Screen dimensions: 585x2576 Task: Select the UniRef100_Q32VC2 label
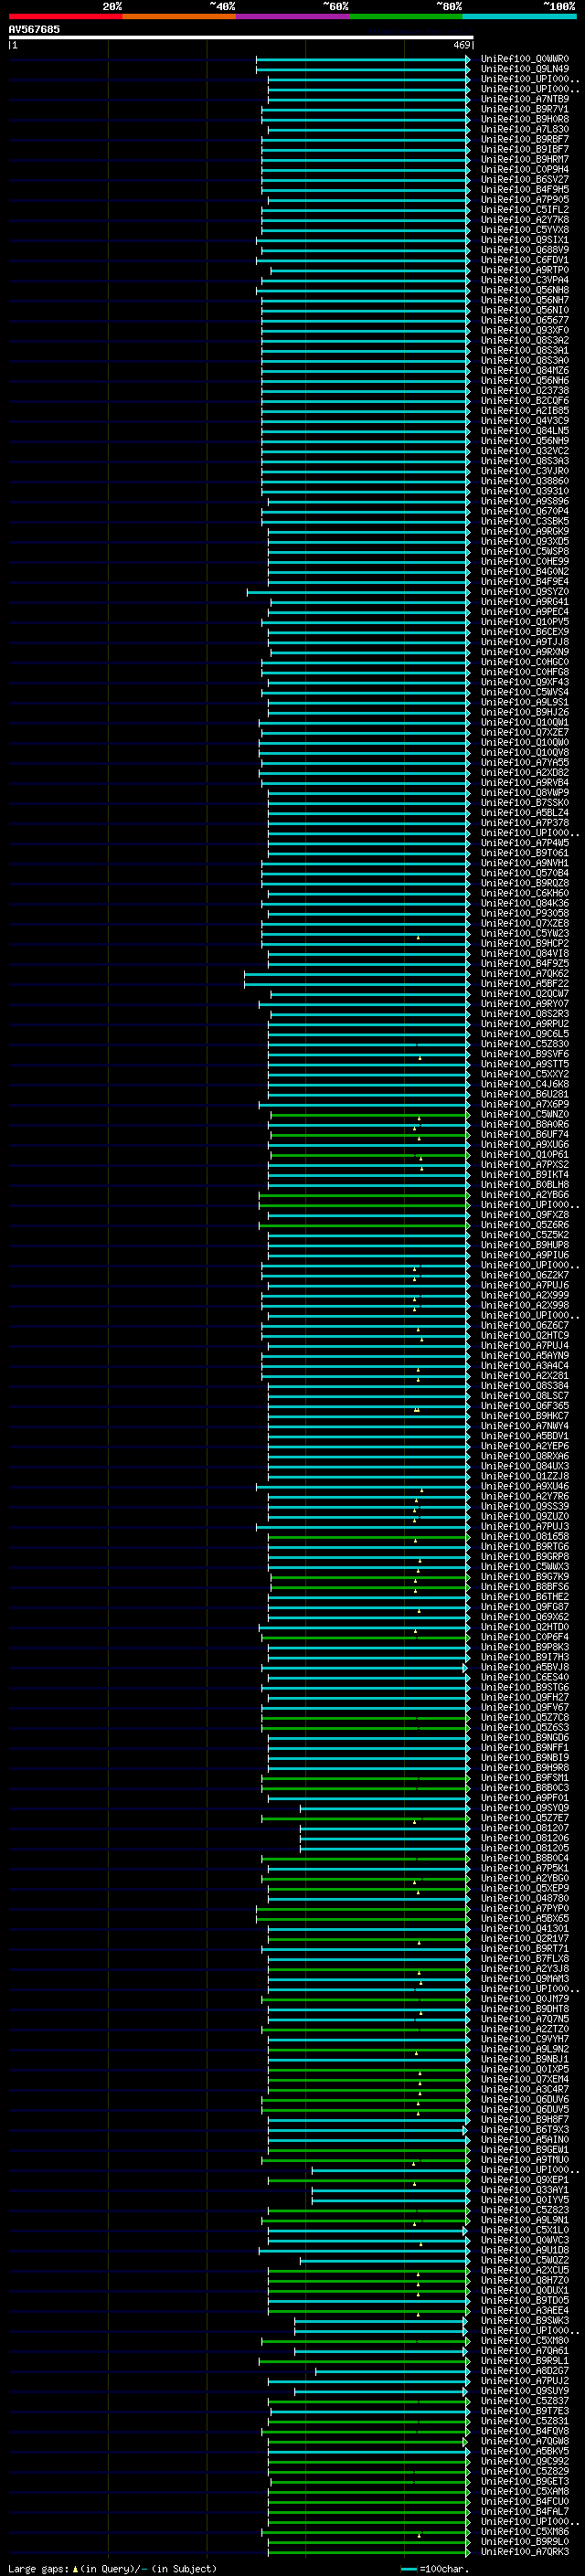tap(524, 451)
